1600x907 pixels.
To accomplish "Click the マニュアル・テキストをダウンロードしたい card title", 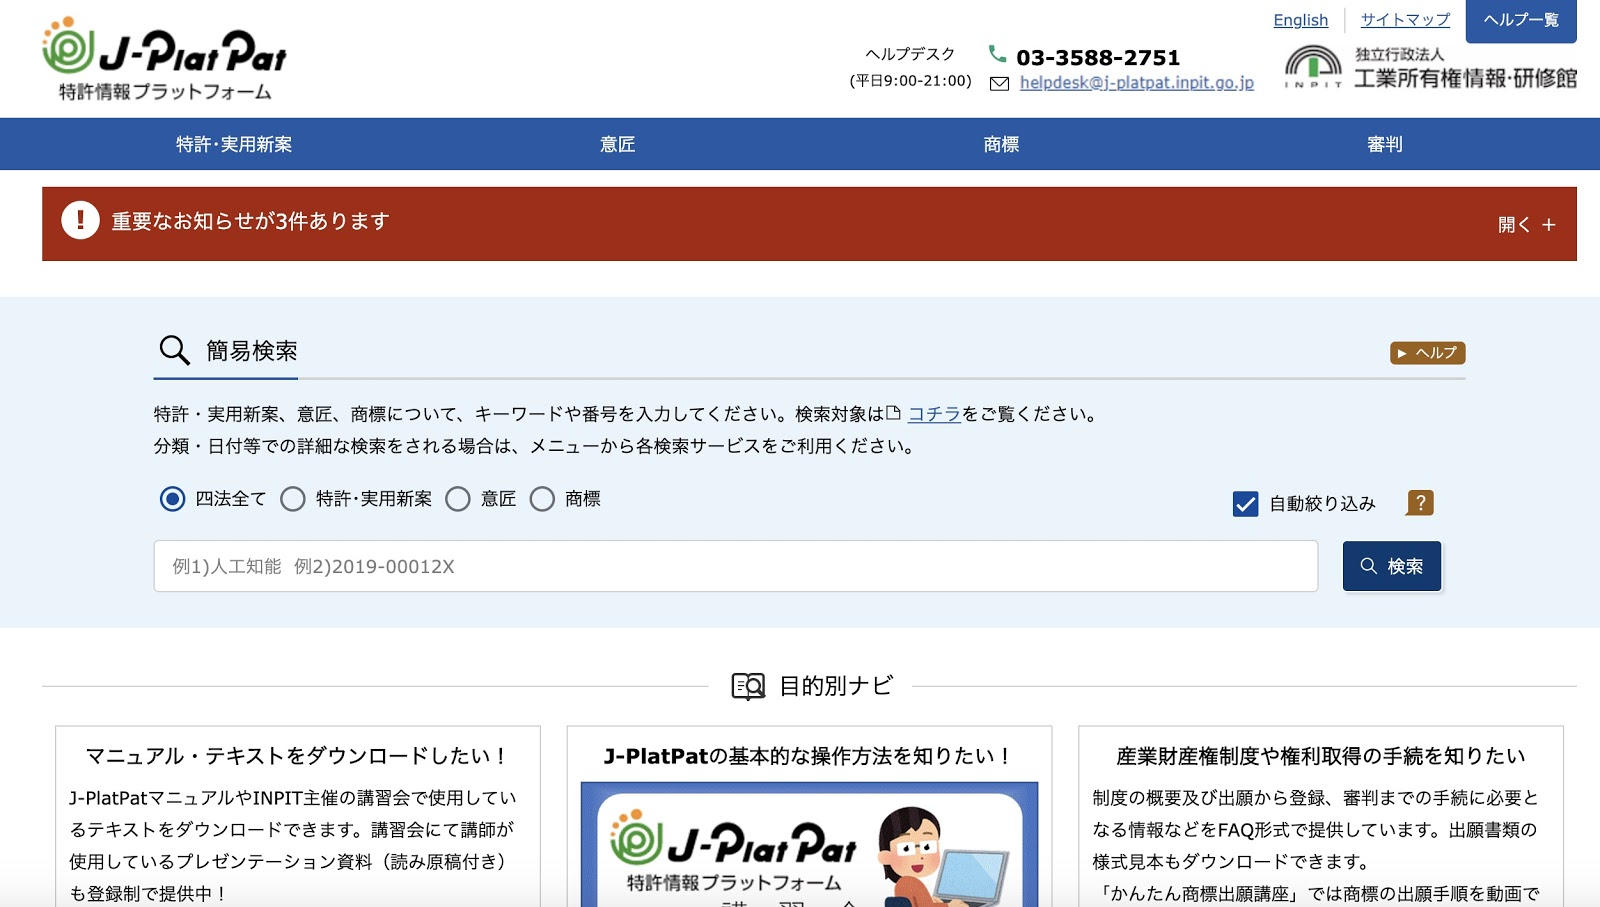I will [297, 756].
